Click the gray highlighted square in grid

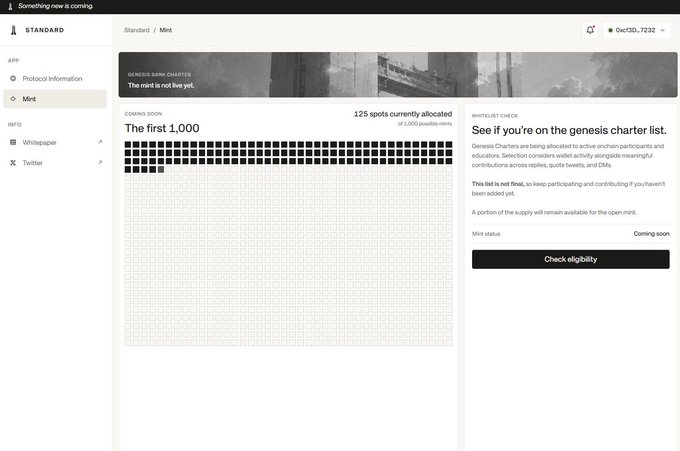[161, 170]
